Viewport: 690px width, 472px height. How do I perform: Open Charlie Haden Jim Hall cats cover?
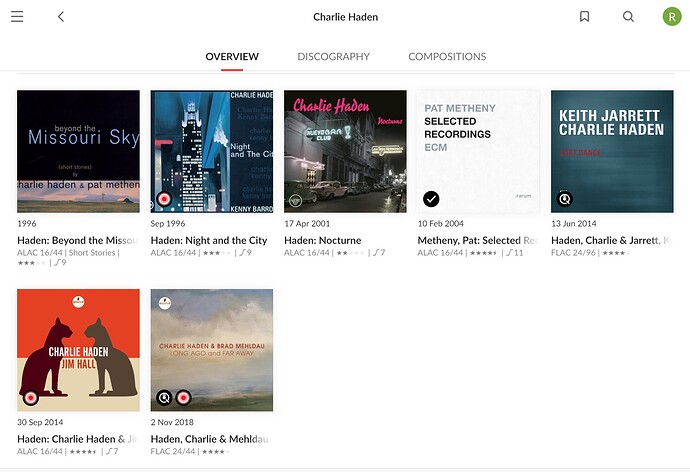point(78,350)
